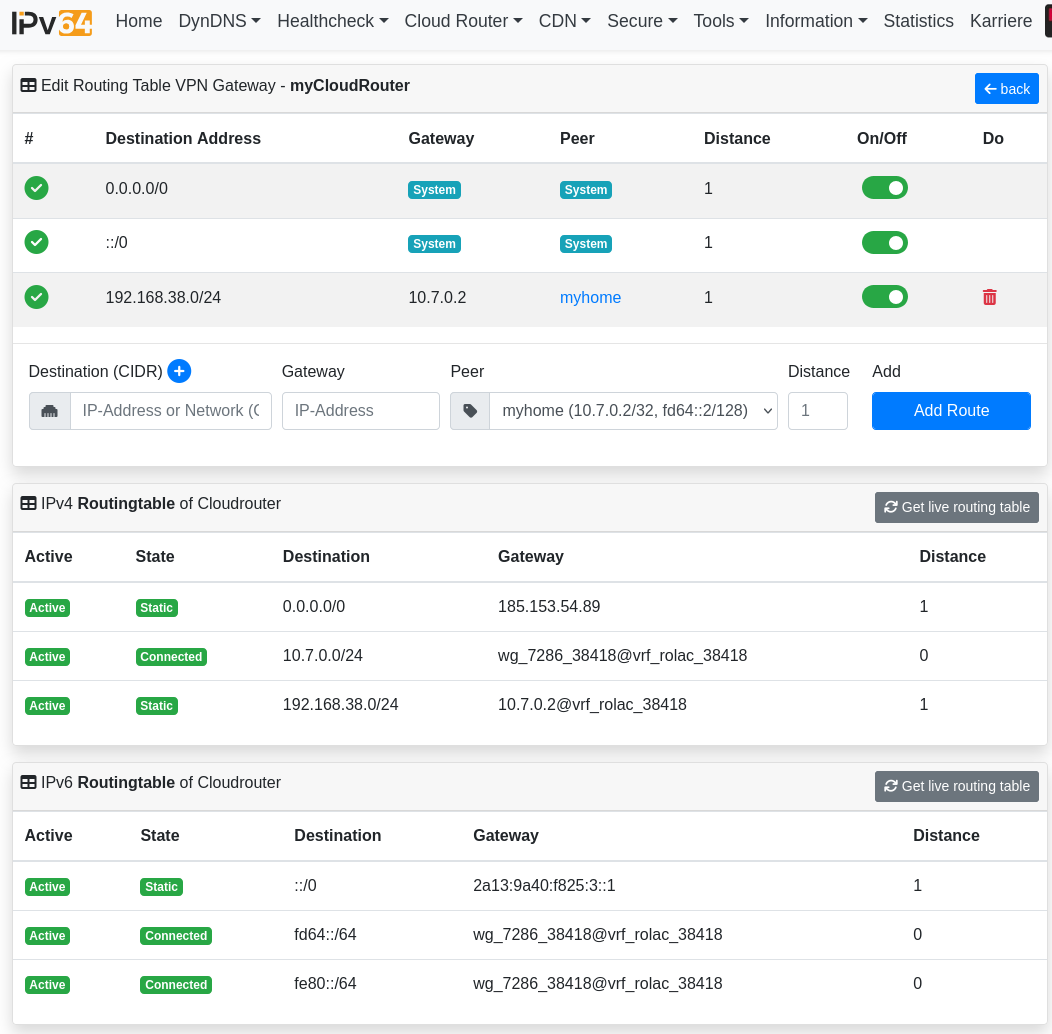The image size is (1052, 1034).
Task: Click the network icon in Destination field
Action: pos(50,411)
